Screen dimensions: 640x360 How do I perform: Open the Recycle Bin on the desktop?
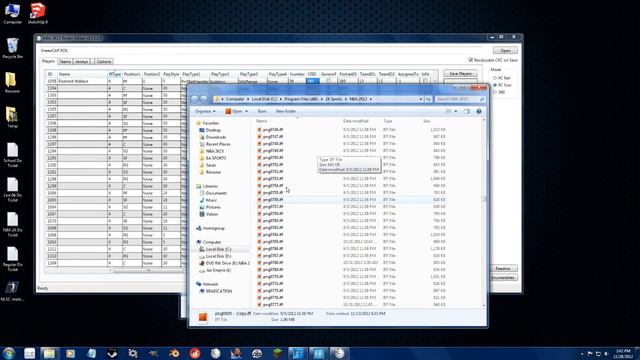[x=12, y=48]
